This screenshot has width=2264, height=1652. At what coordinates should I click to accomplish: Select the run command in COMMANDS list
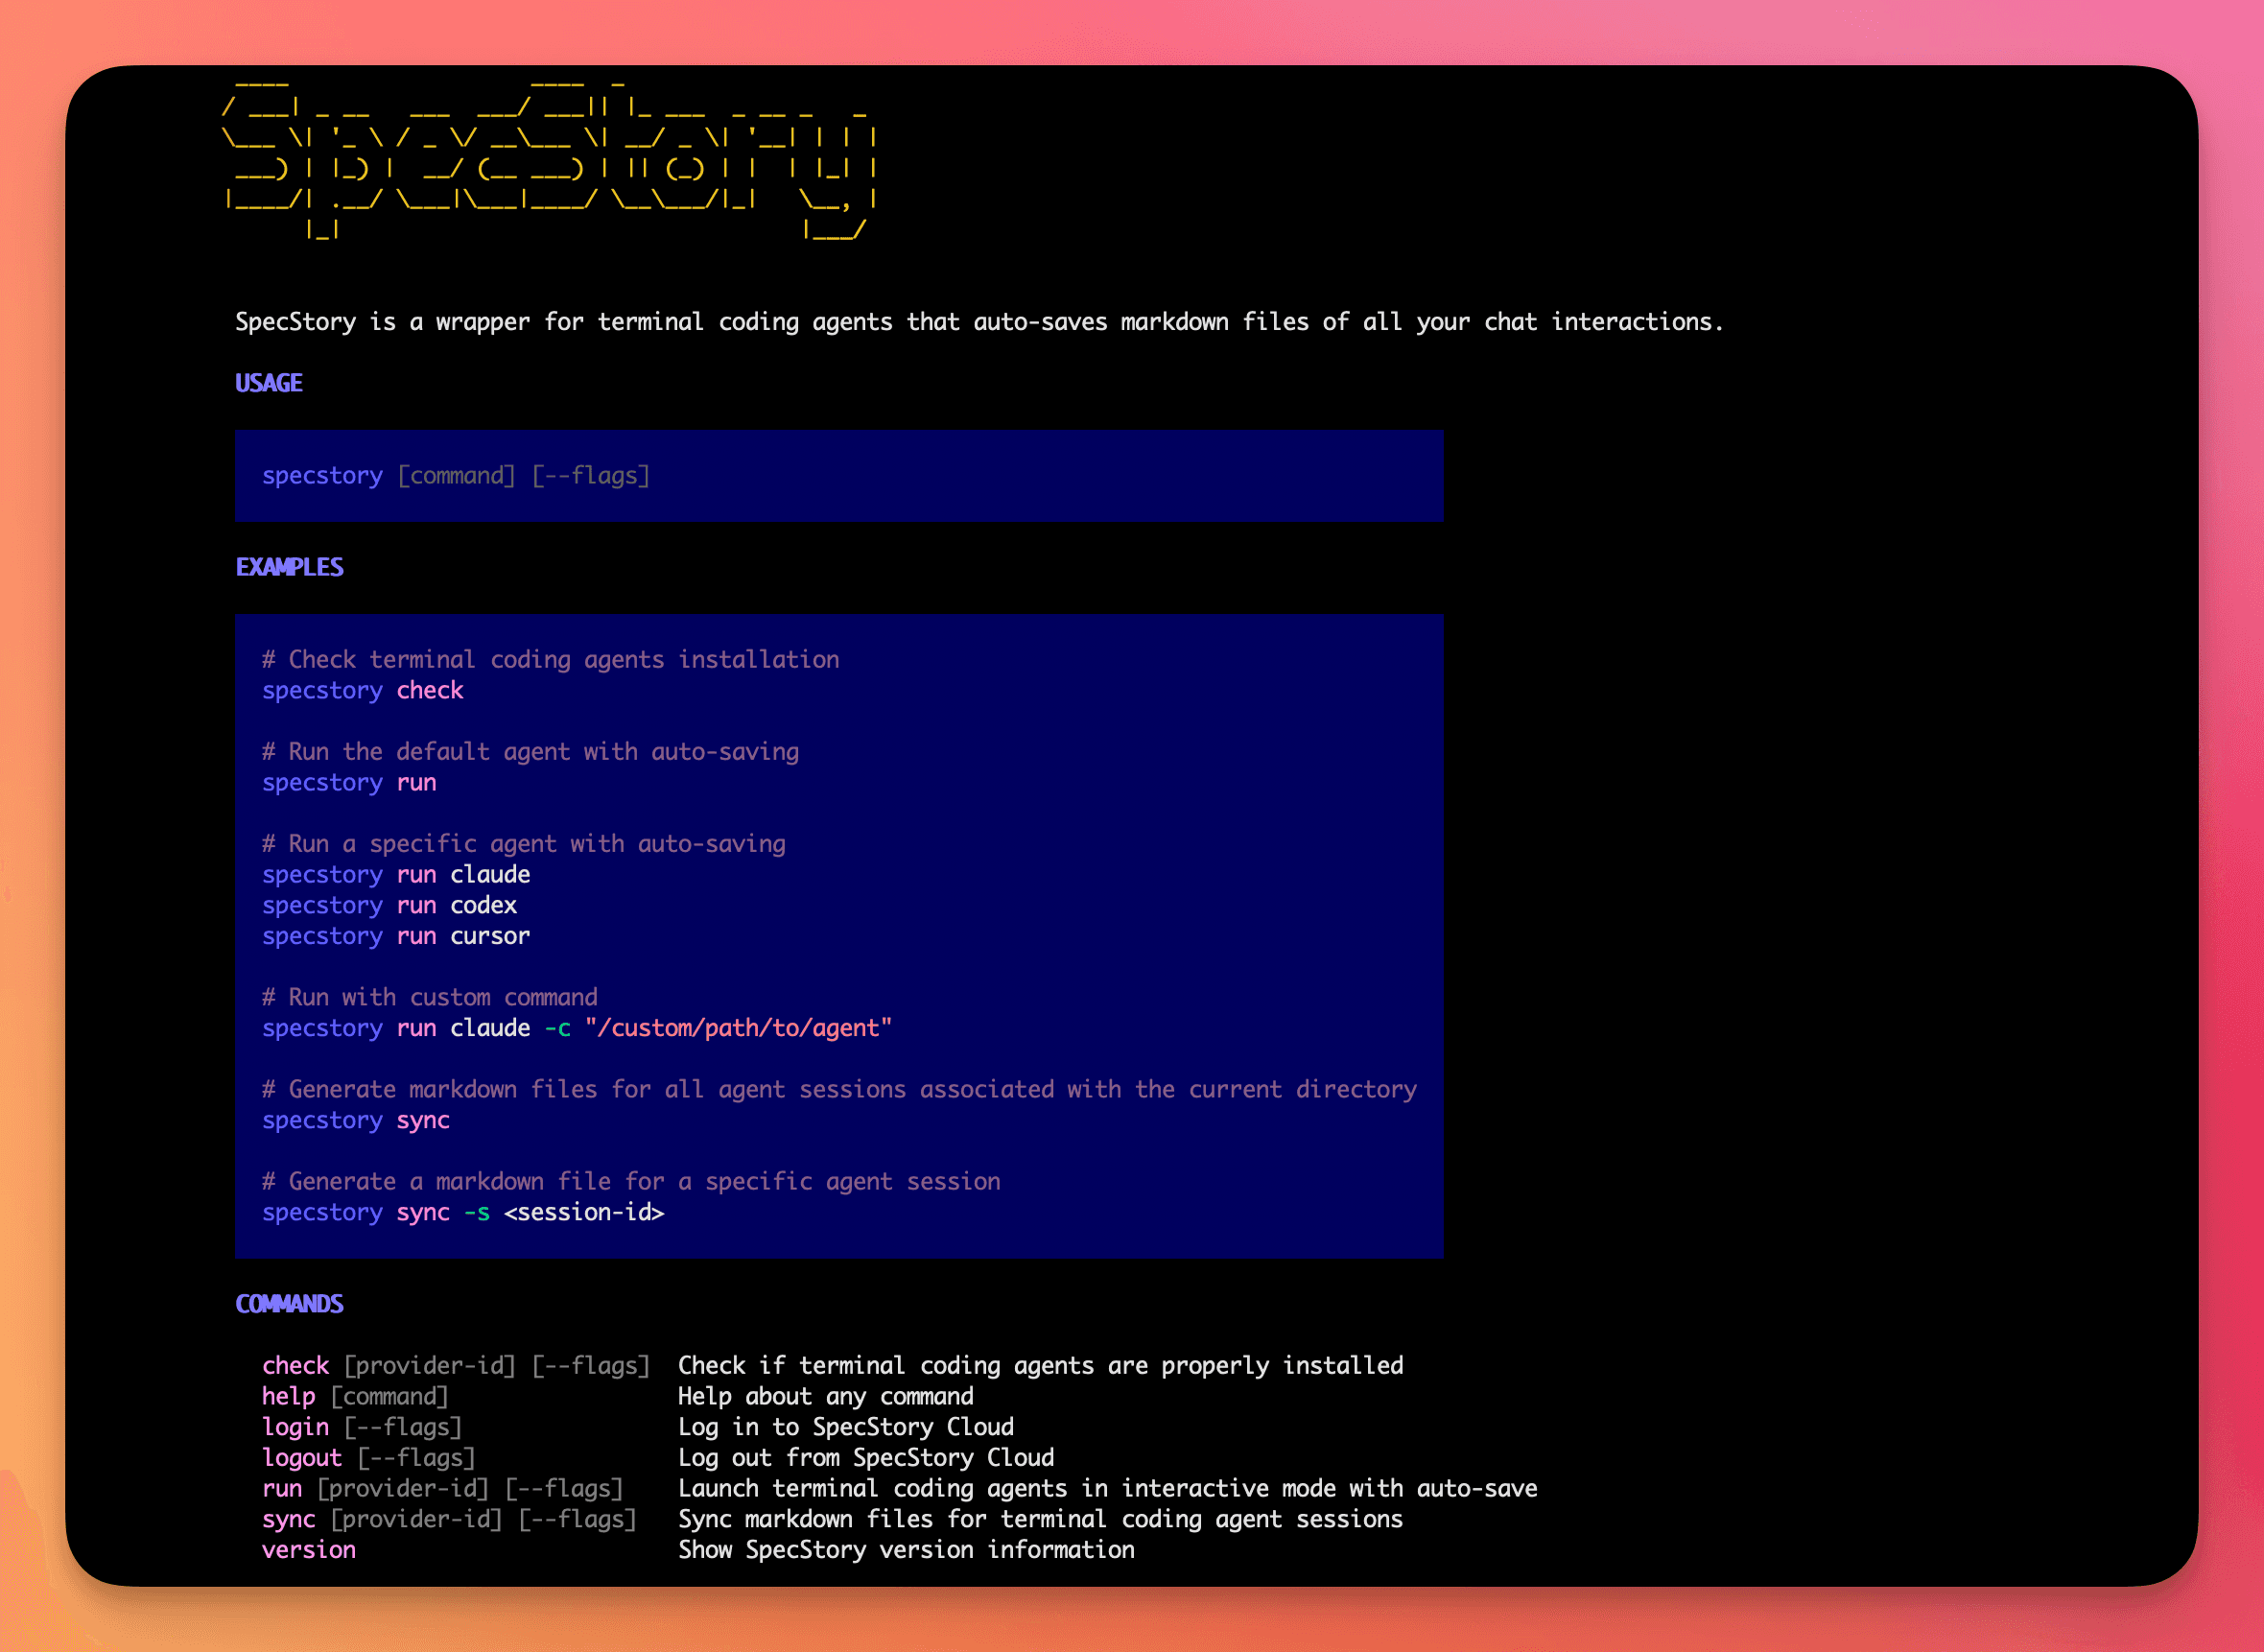(x=283, y=1488)
